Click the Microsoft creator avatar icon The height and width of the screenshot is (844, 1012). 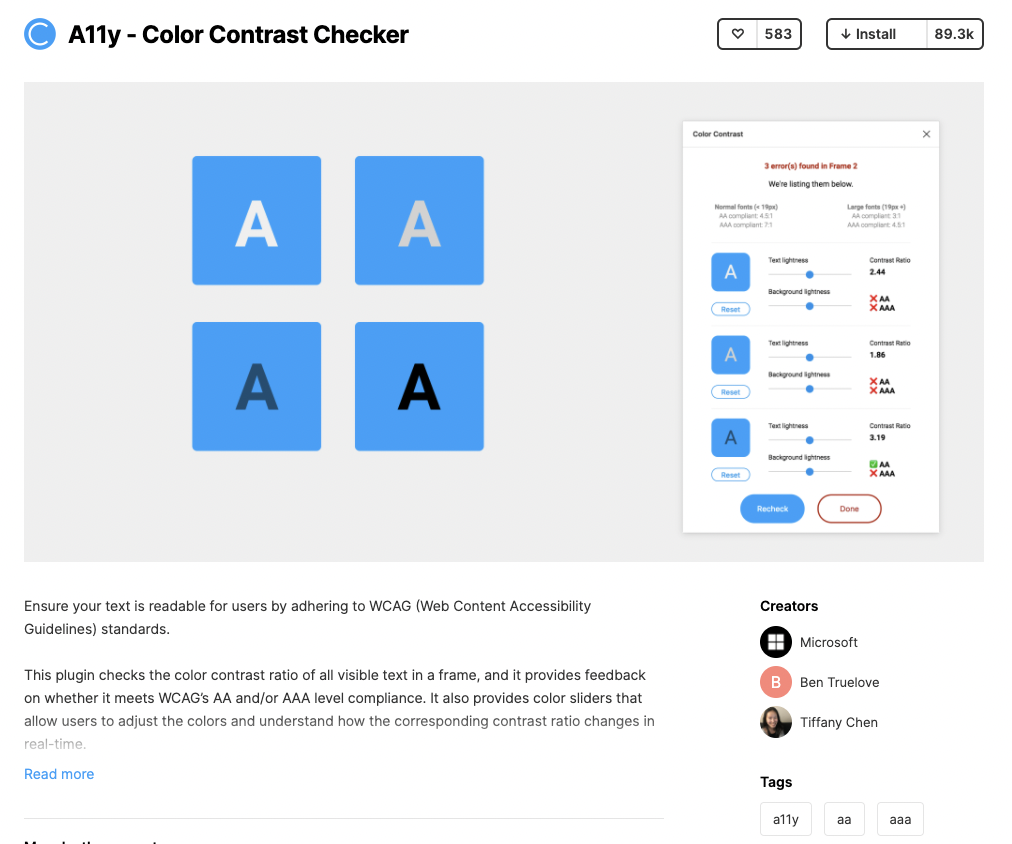[x=776, y=642]
